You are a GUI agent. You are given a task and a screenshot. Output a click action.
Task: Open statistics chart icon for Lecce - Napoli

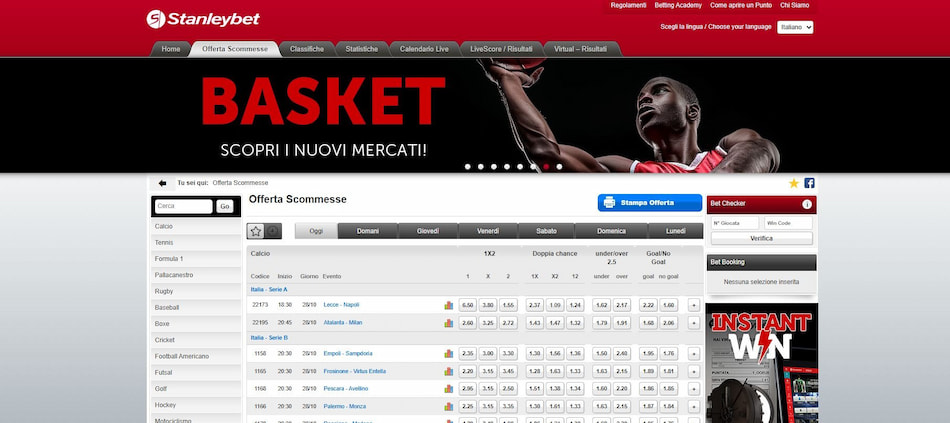[x=448, y=305]
